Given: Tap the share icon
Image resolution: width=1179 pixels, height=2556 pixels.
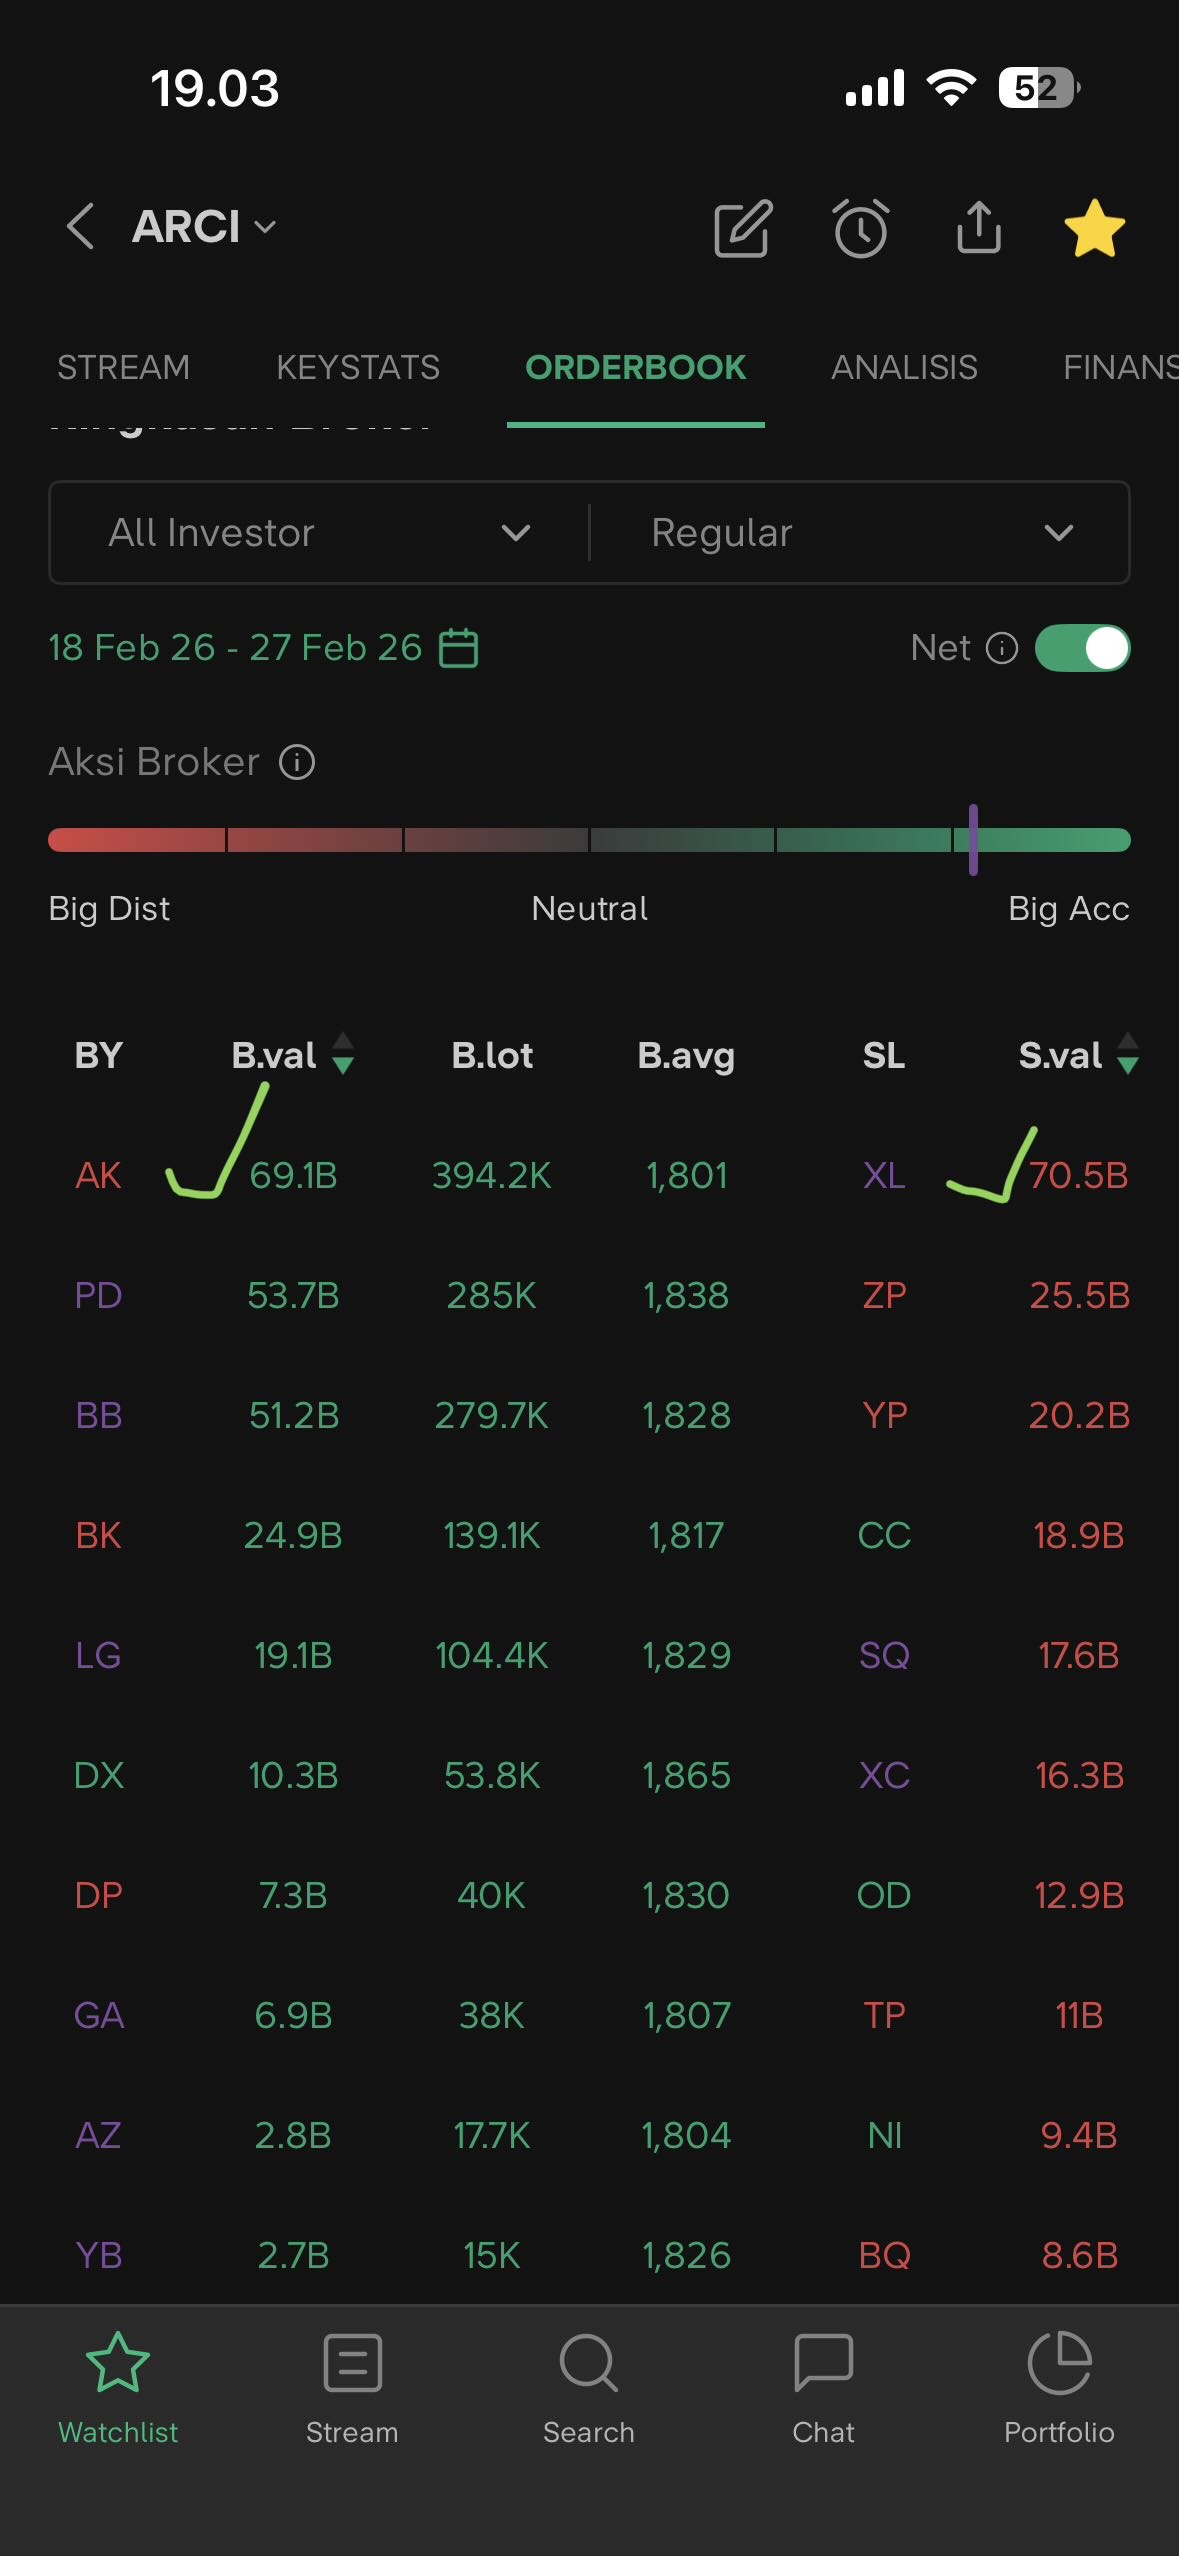Looking at the screenshot, I should [x=978, y=228].
